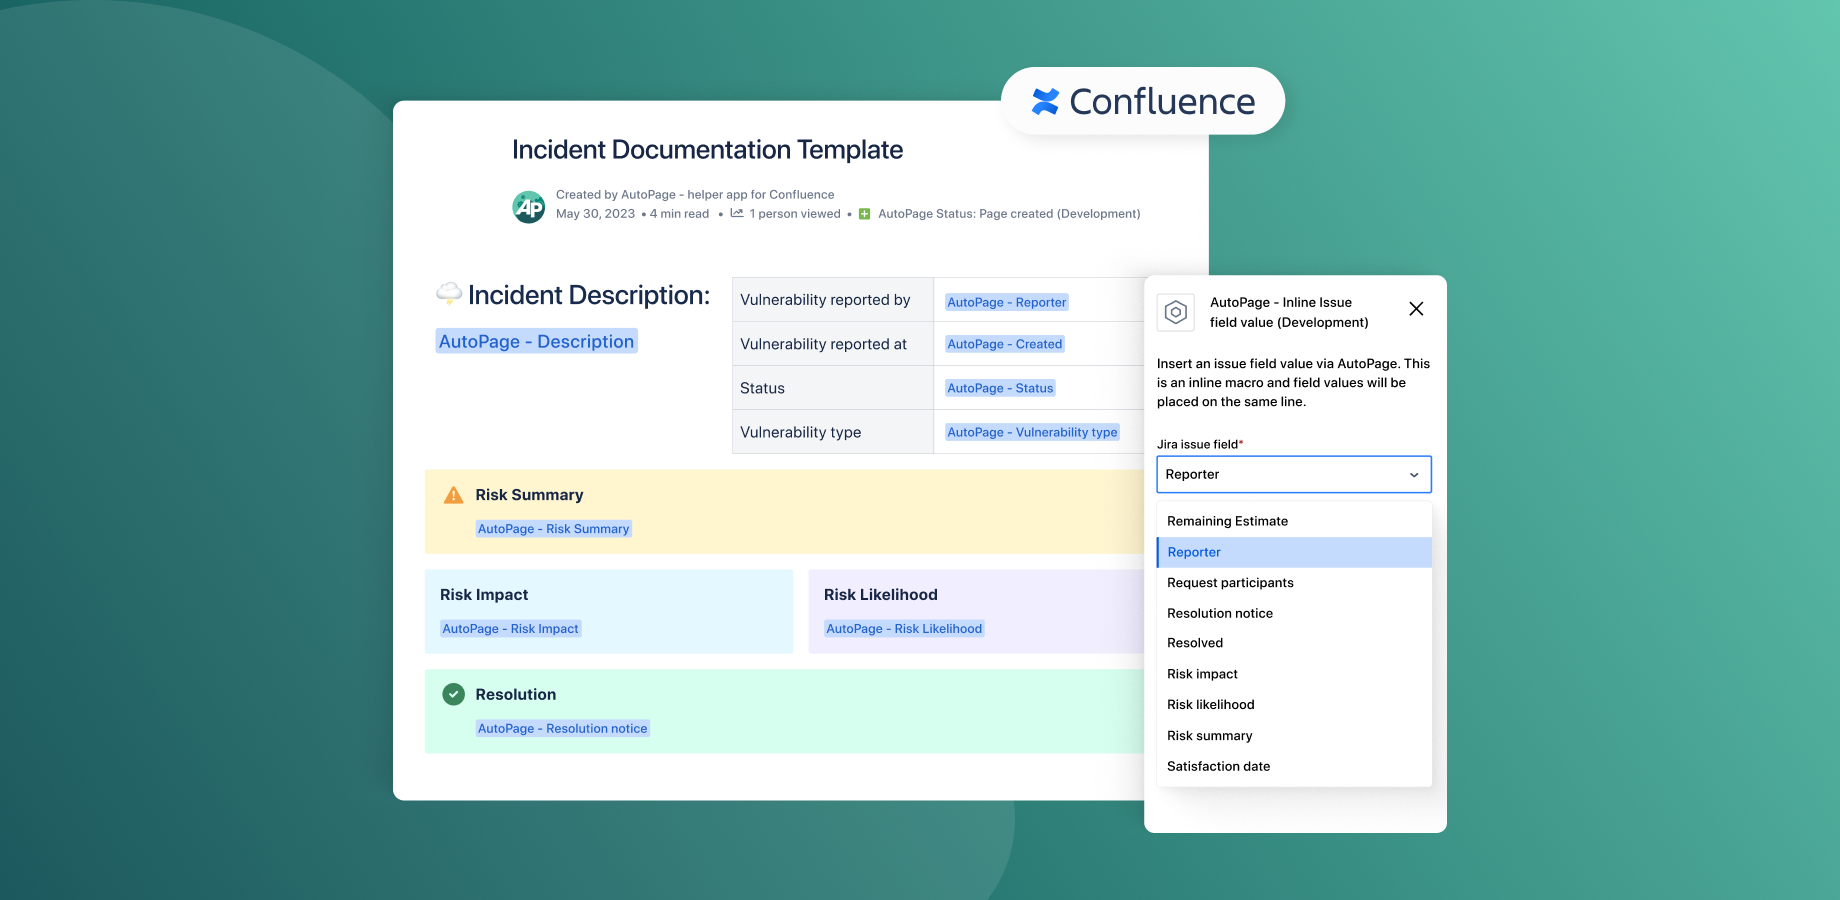Open the AutoPage - Risk Impact macro

tap(510, 629)
